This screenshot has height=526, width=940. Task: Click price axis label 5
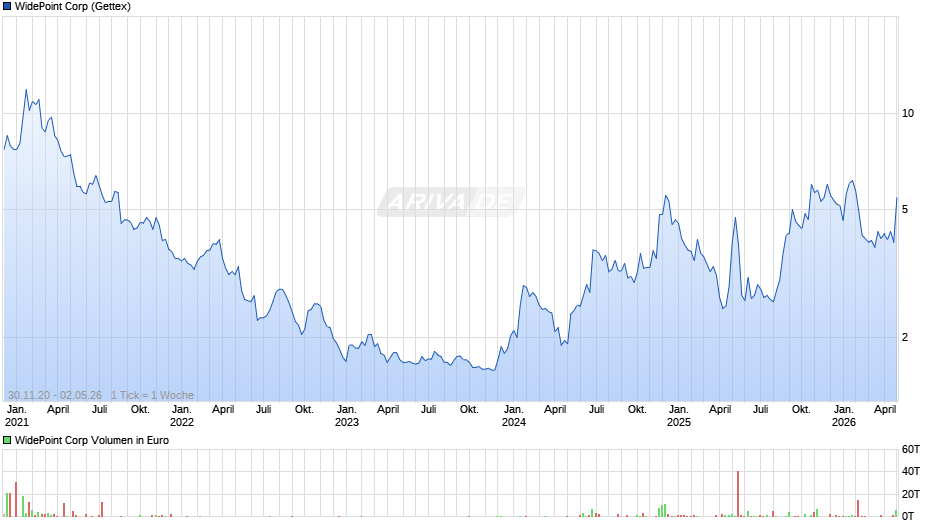pyautogui.click(x=905, y=209)
